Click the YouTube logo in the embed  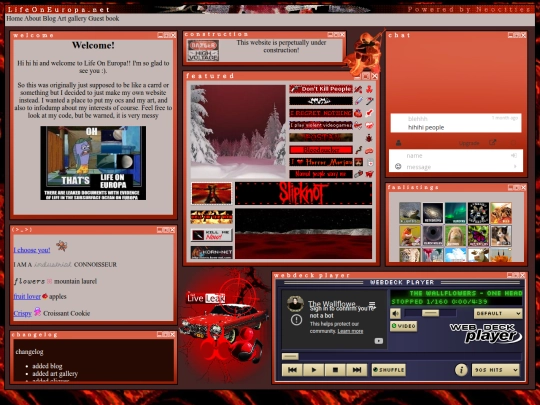[x=378, y=341]
